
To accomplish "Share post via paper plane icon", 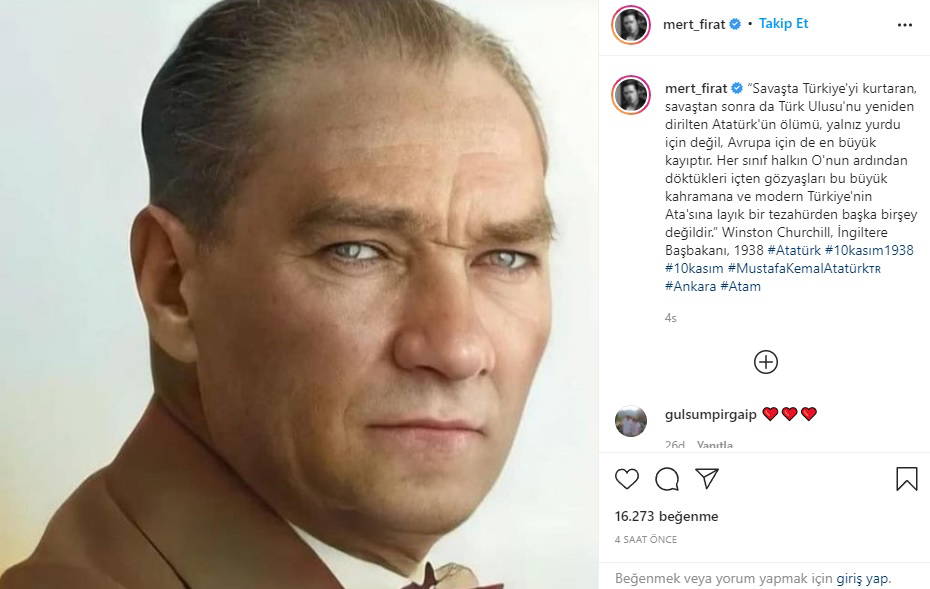I will [707, 479].
